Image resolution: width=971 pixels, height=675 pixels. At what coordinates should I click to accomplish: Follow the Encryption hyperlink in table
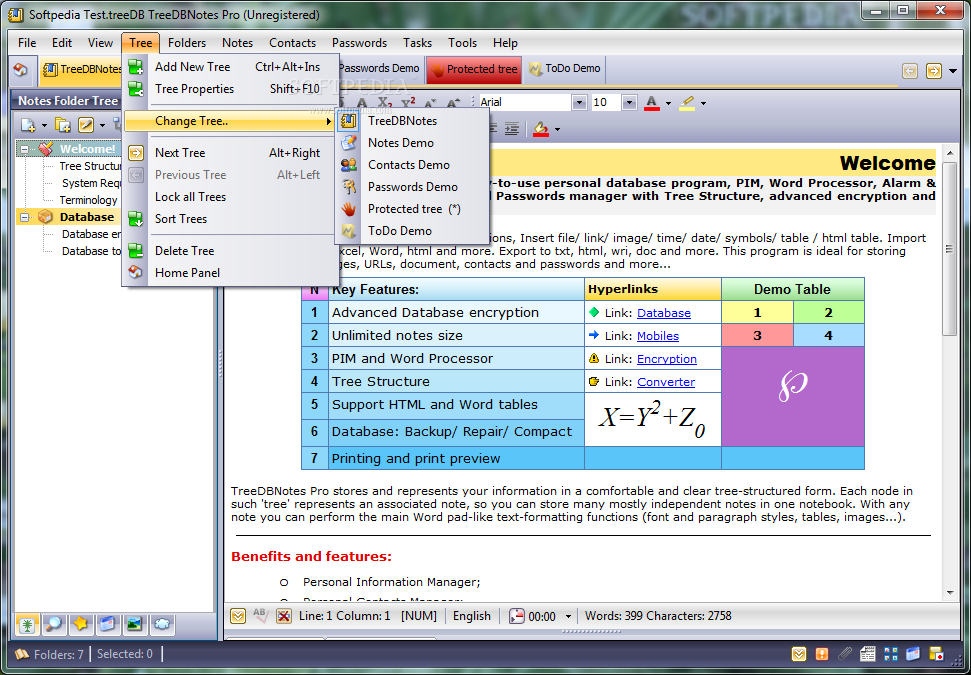667,359
